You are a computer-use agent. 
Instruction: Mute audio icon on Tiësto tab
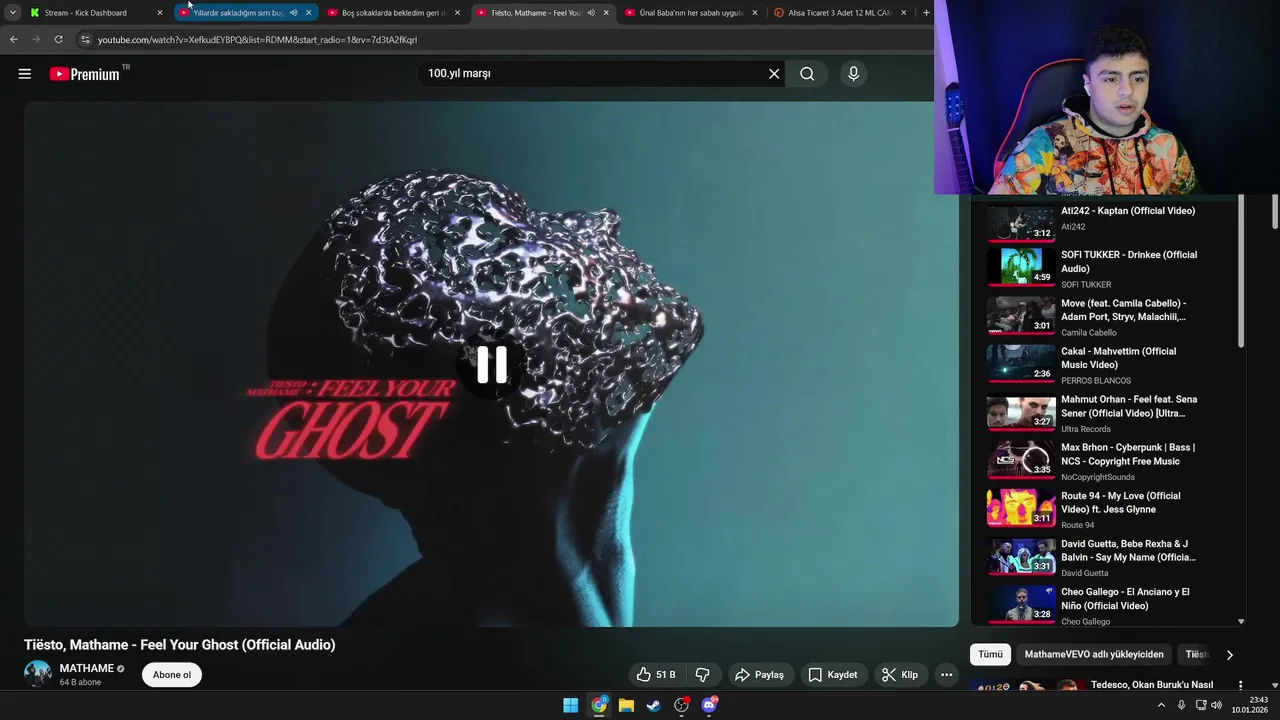point(591,13)
